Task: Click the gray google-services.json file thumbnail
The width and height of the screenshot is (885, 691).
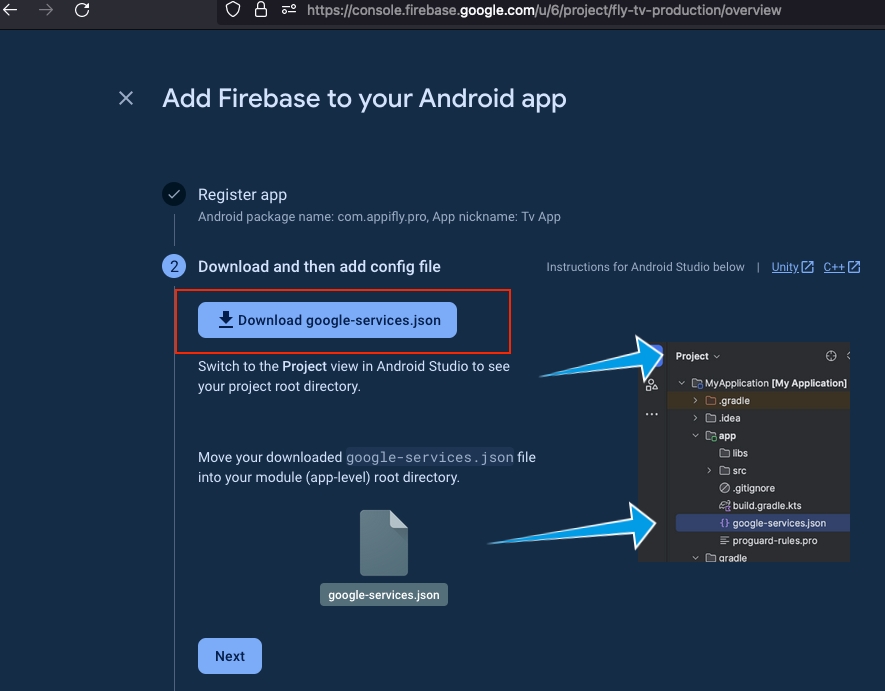Action: coord(384,543)
